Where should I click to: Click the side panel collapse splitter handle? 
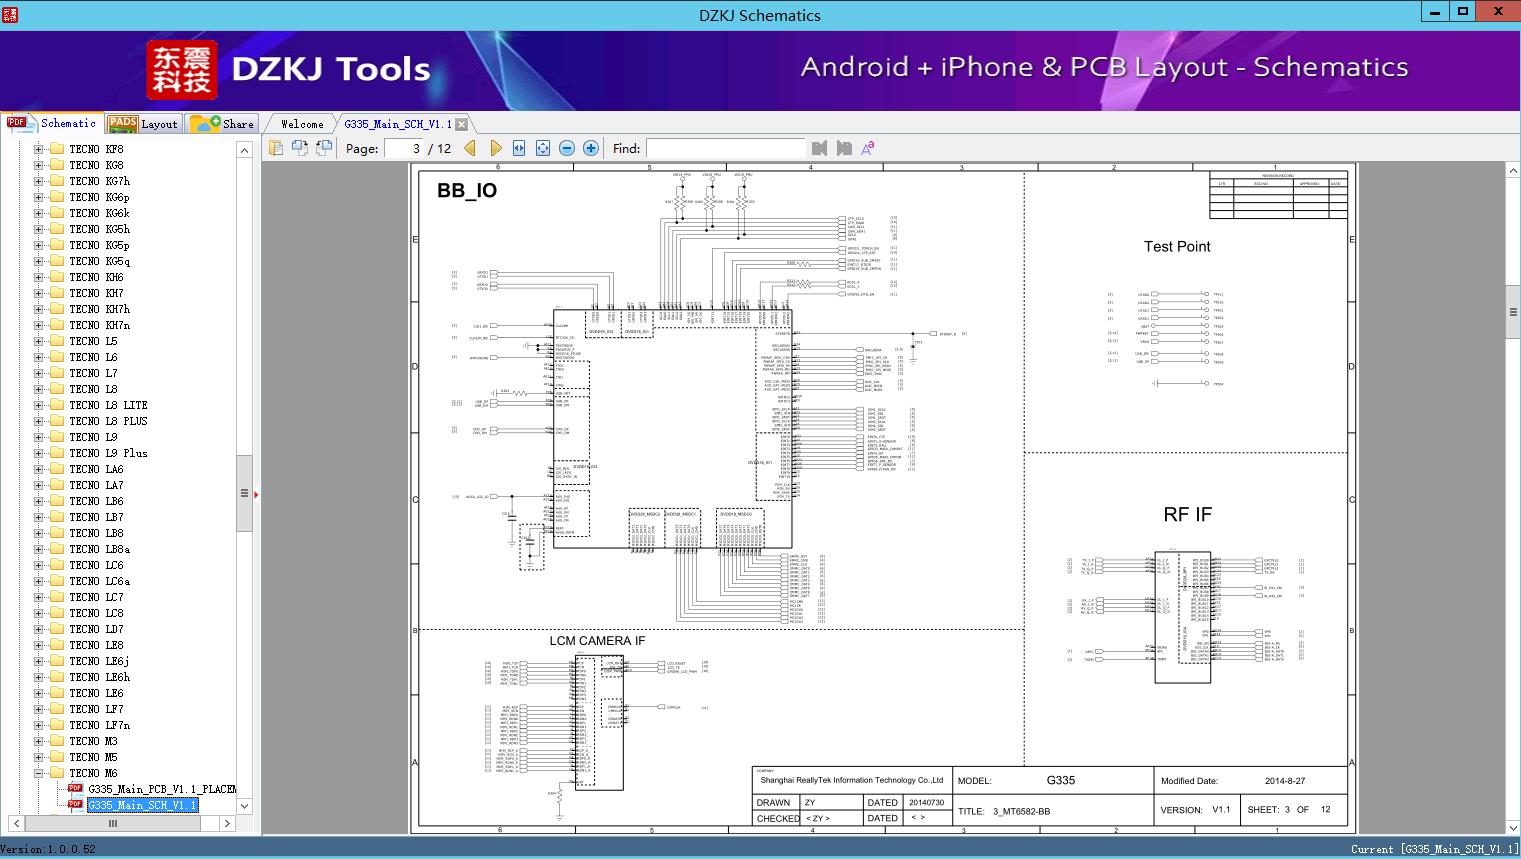pyautogui.click(x=256, y=494)
